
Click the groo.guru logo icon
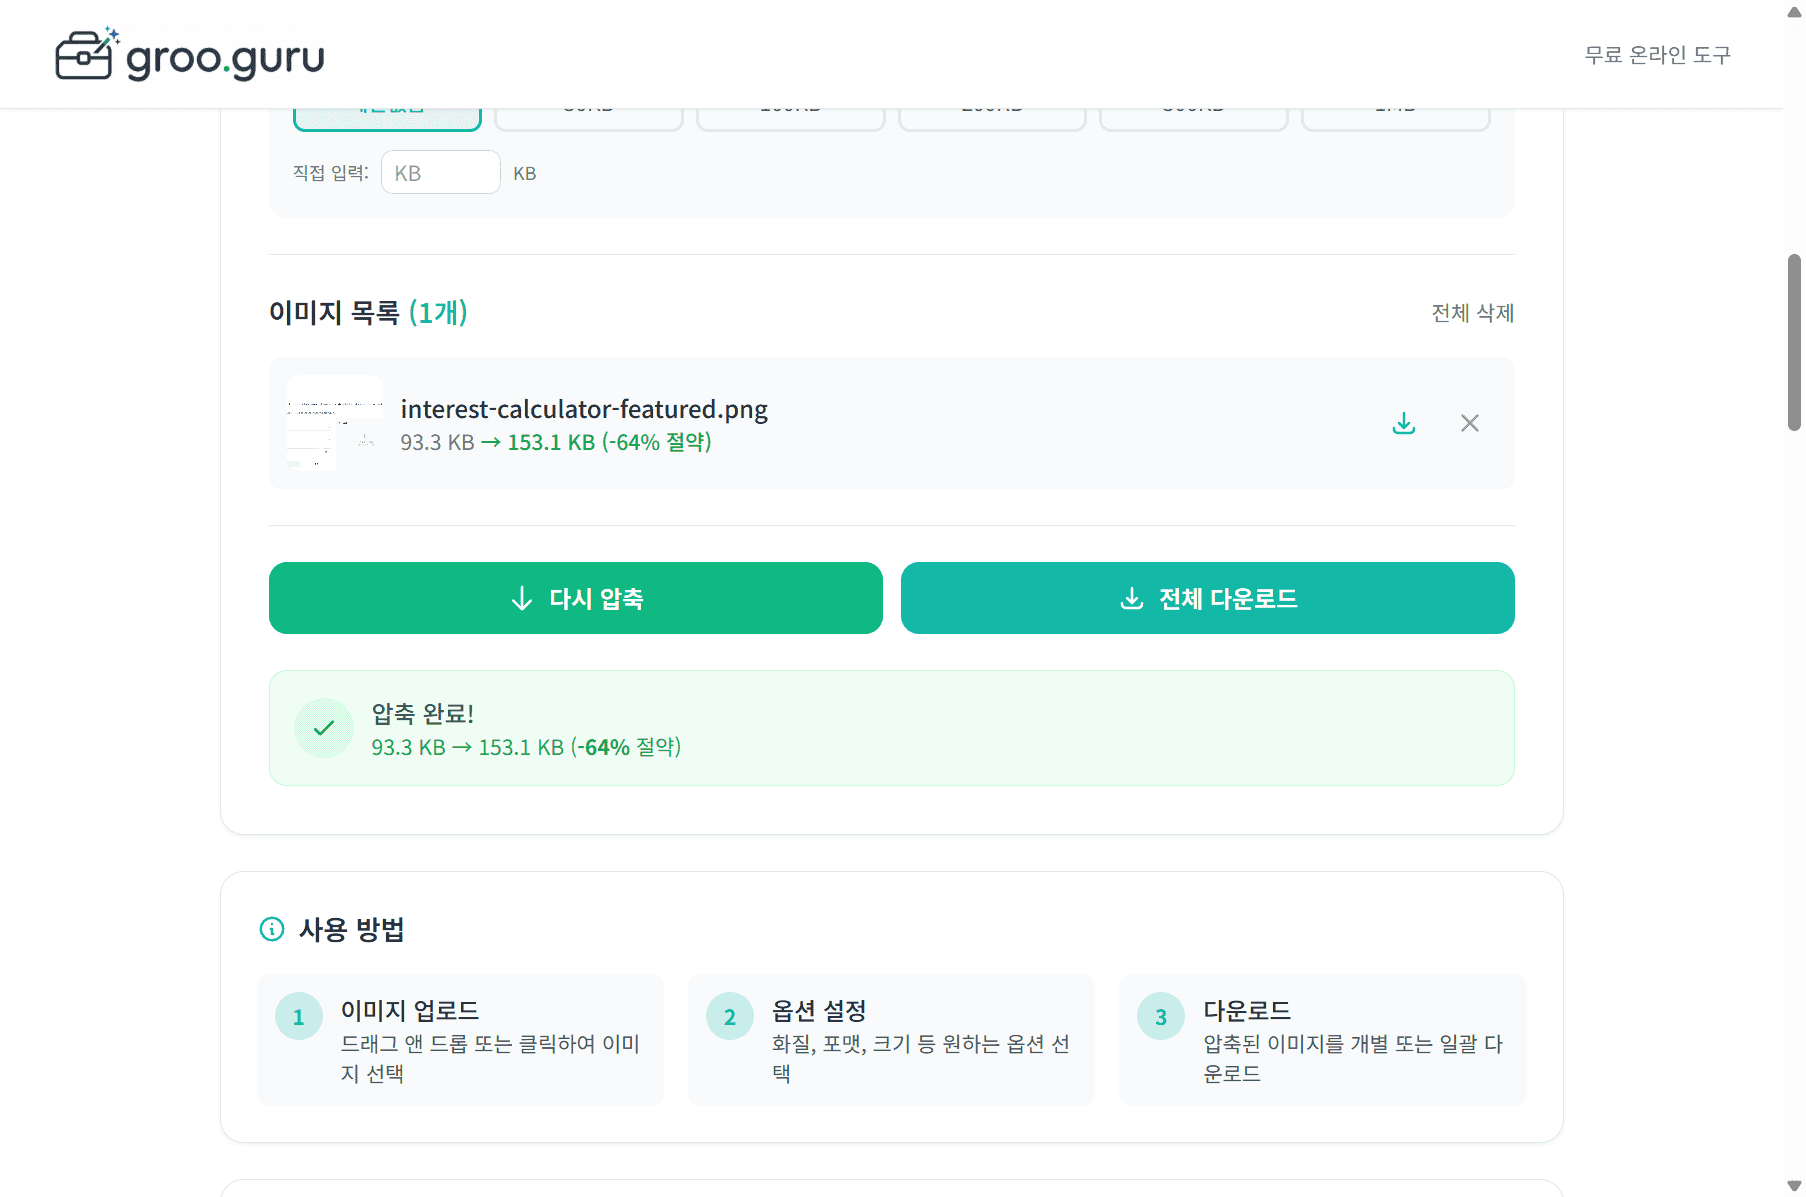[86, 54]
